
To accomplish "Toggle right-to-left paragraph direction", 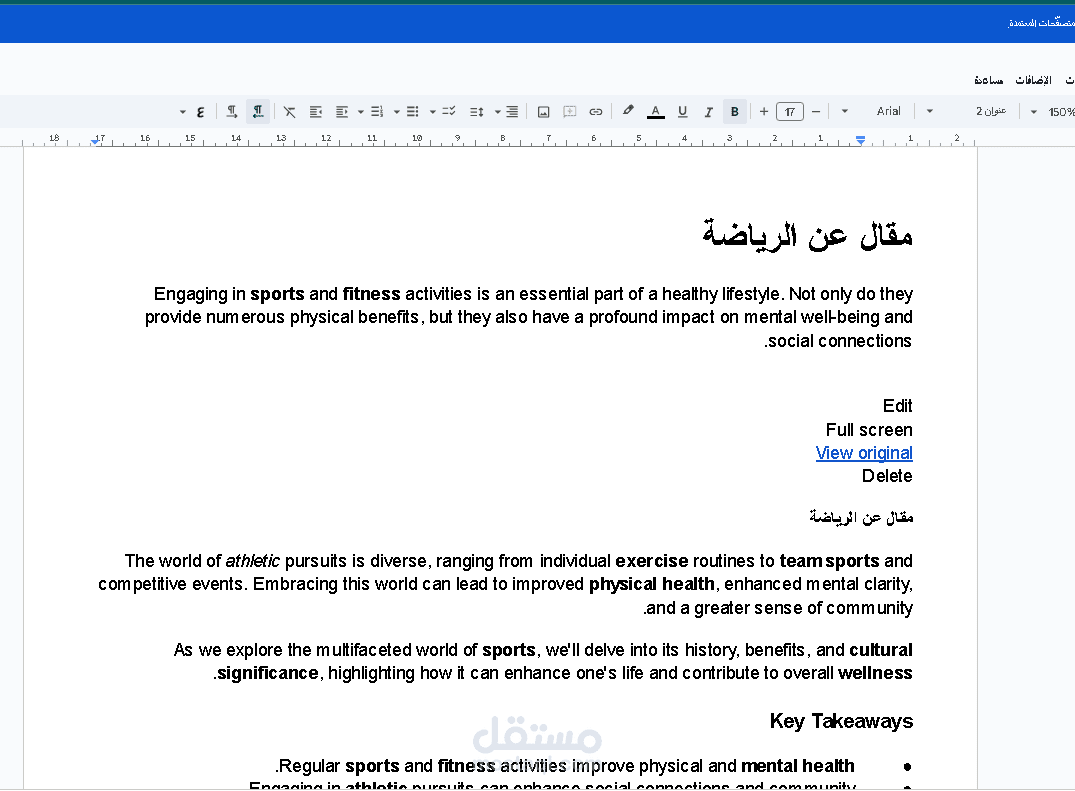I will tap(258, 112).
